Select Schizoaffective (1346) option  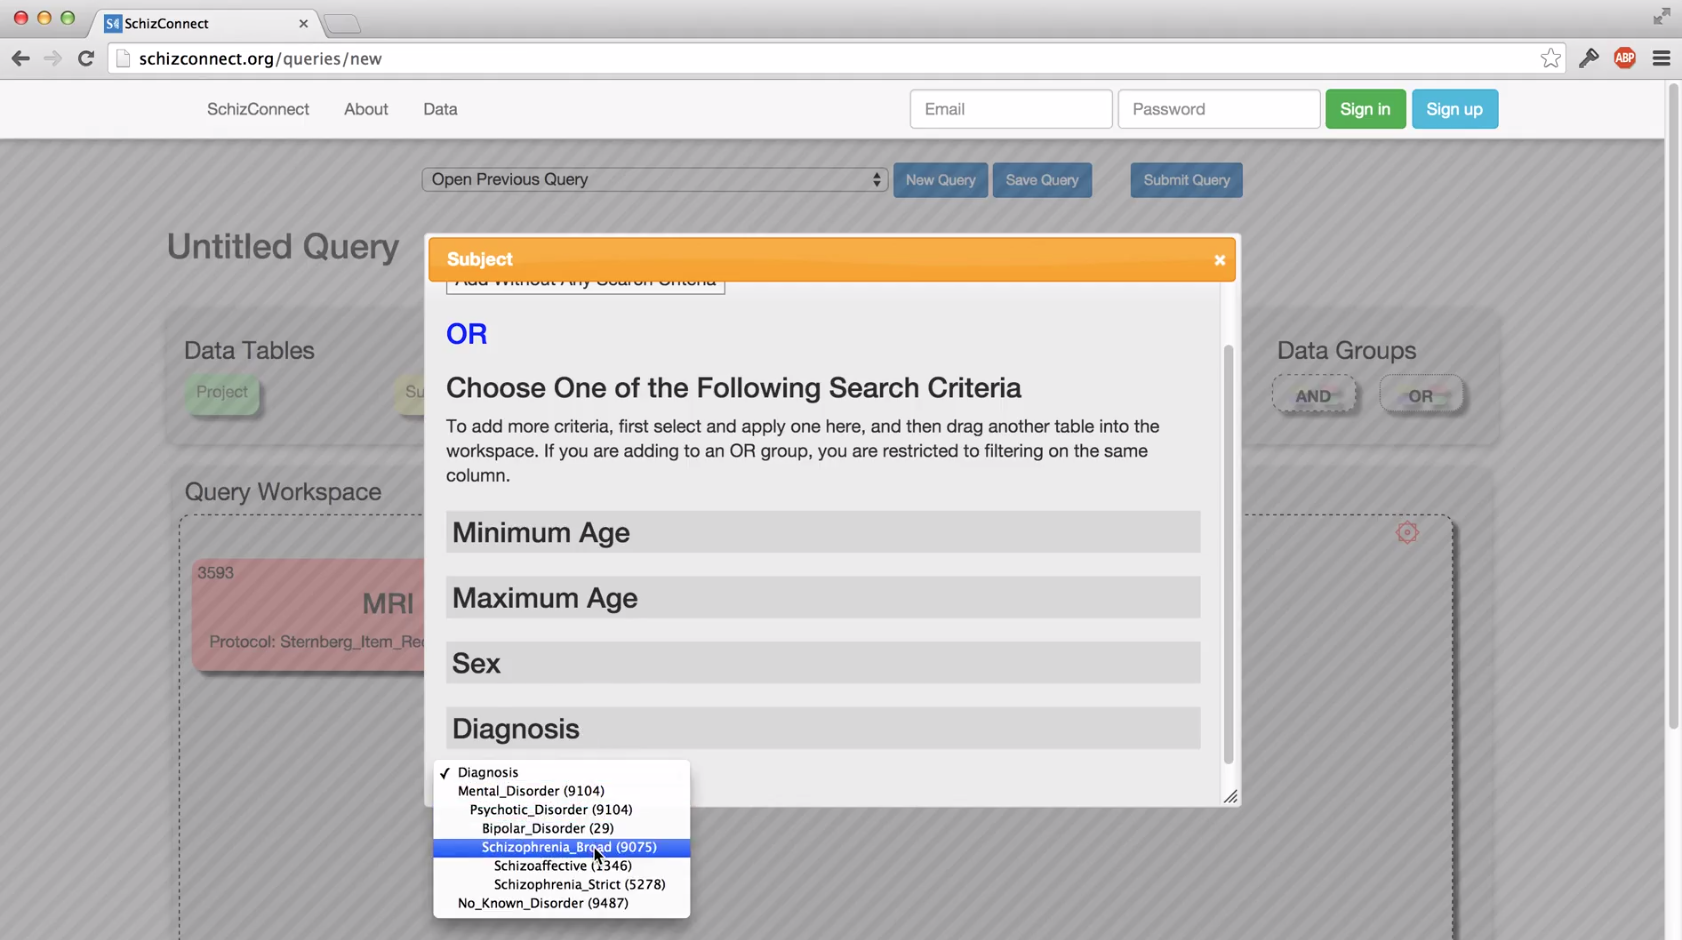point(561,866)
